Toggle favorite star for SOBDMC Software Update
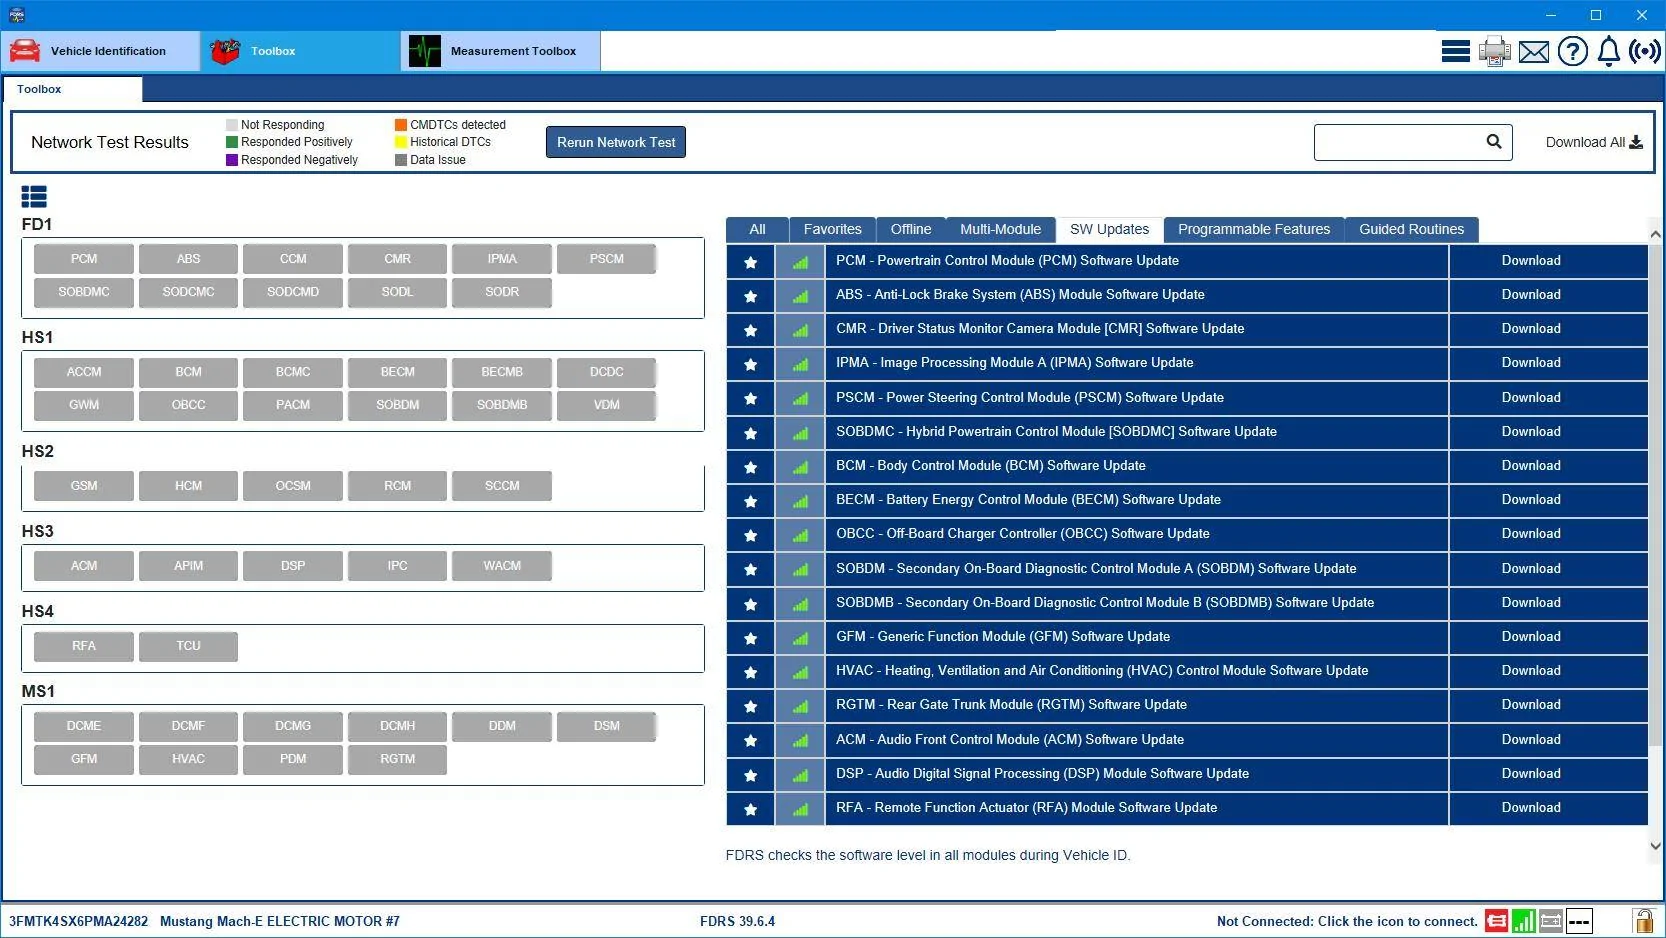Screen dimensions: 1666x938 point(750,433)
